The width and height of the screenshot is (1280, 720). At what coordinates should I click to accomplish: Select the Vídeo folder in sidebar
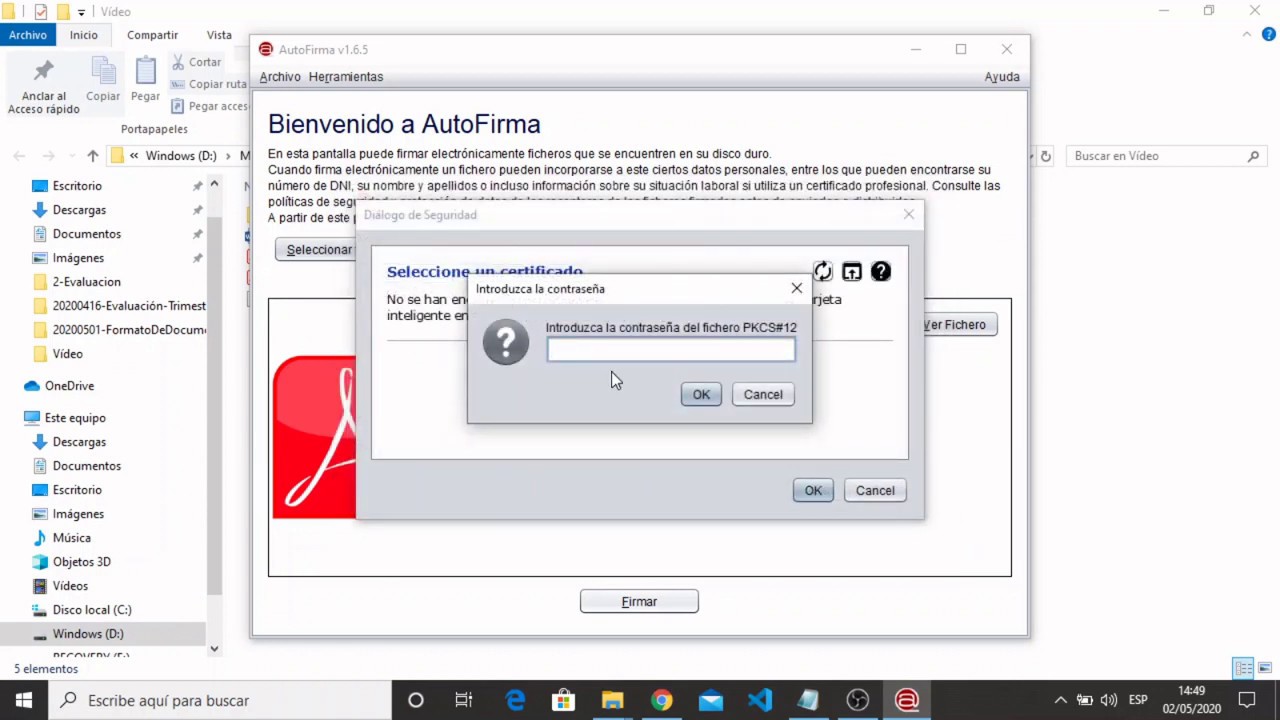point(68,354)
